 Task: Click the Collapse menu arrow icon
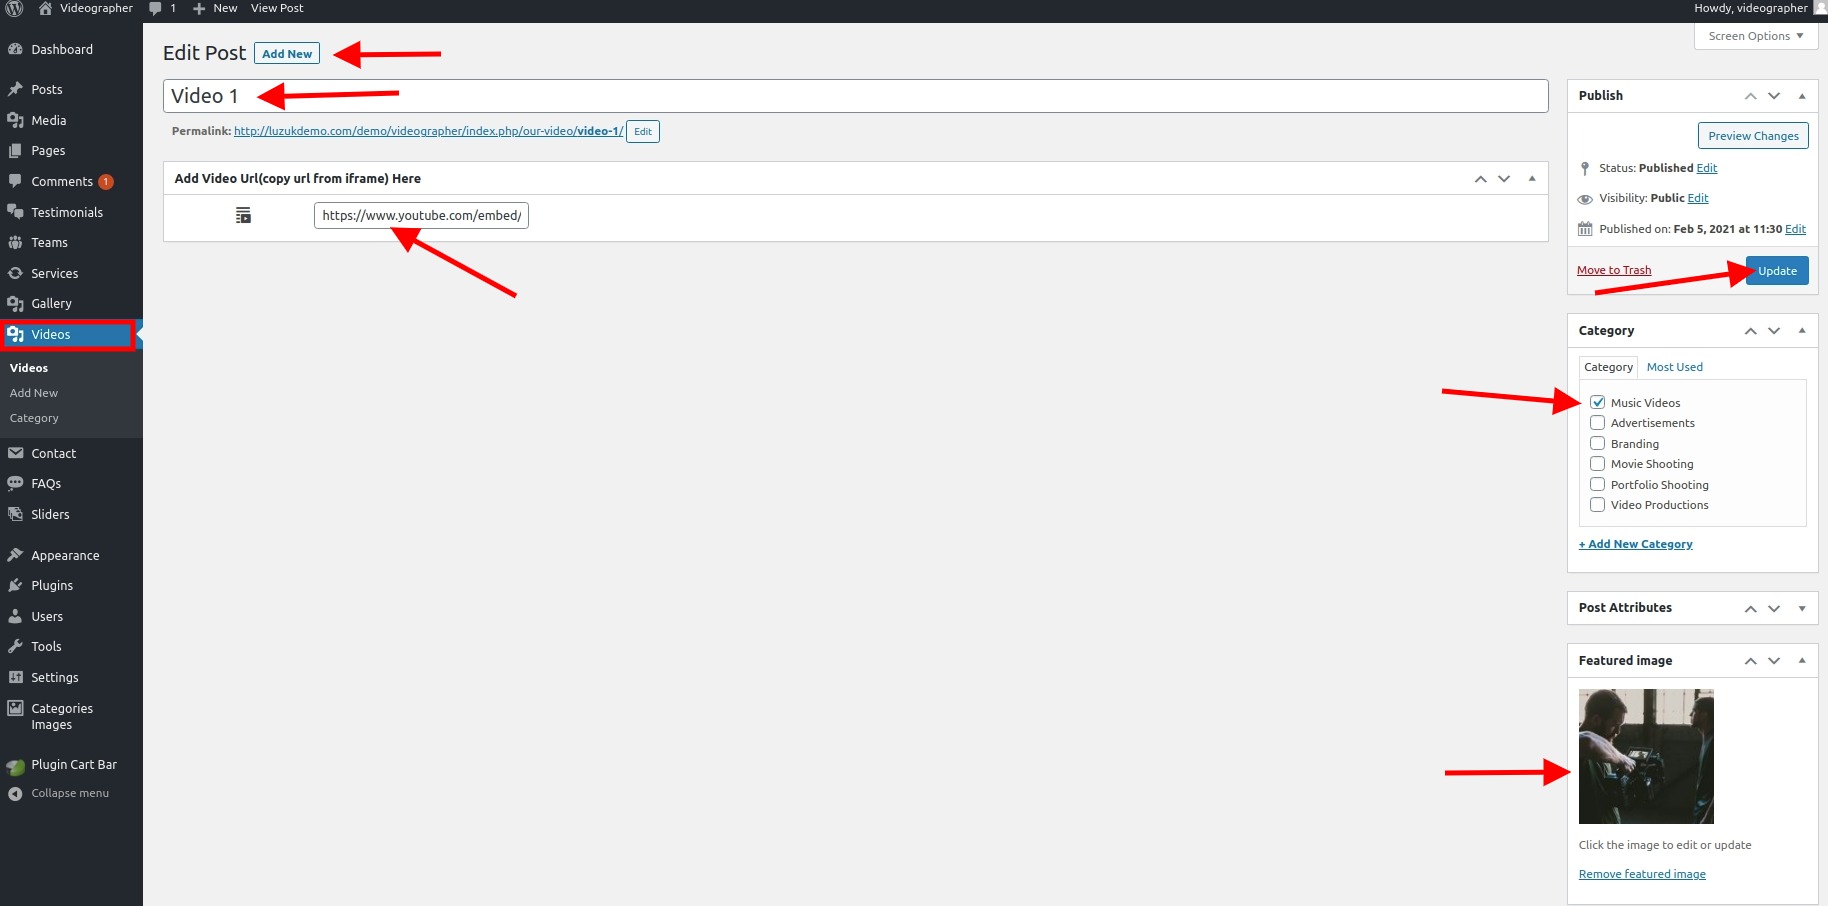click(x=15, y=794)
